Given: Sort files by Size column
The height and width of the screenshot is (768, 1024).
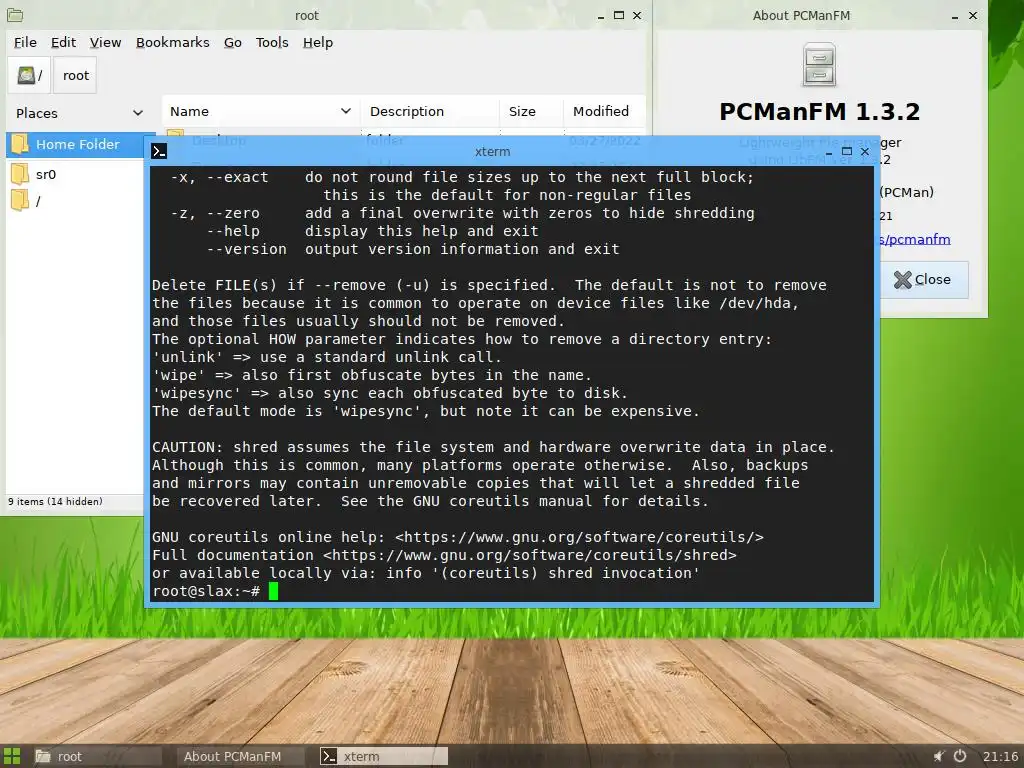Looking at the screenshot, I should point(531,111).
